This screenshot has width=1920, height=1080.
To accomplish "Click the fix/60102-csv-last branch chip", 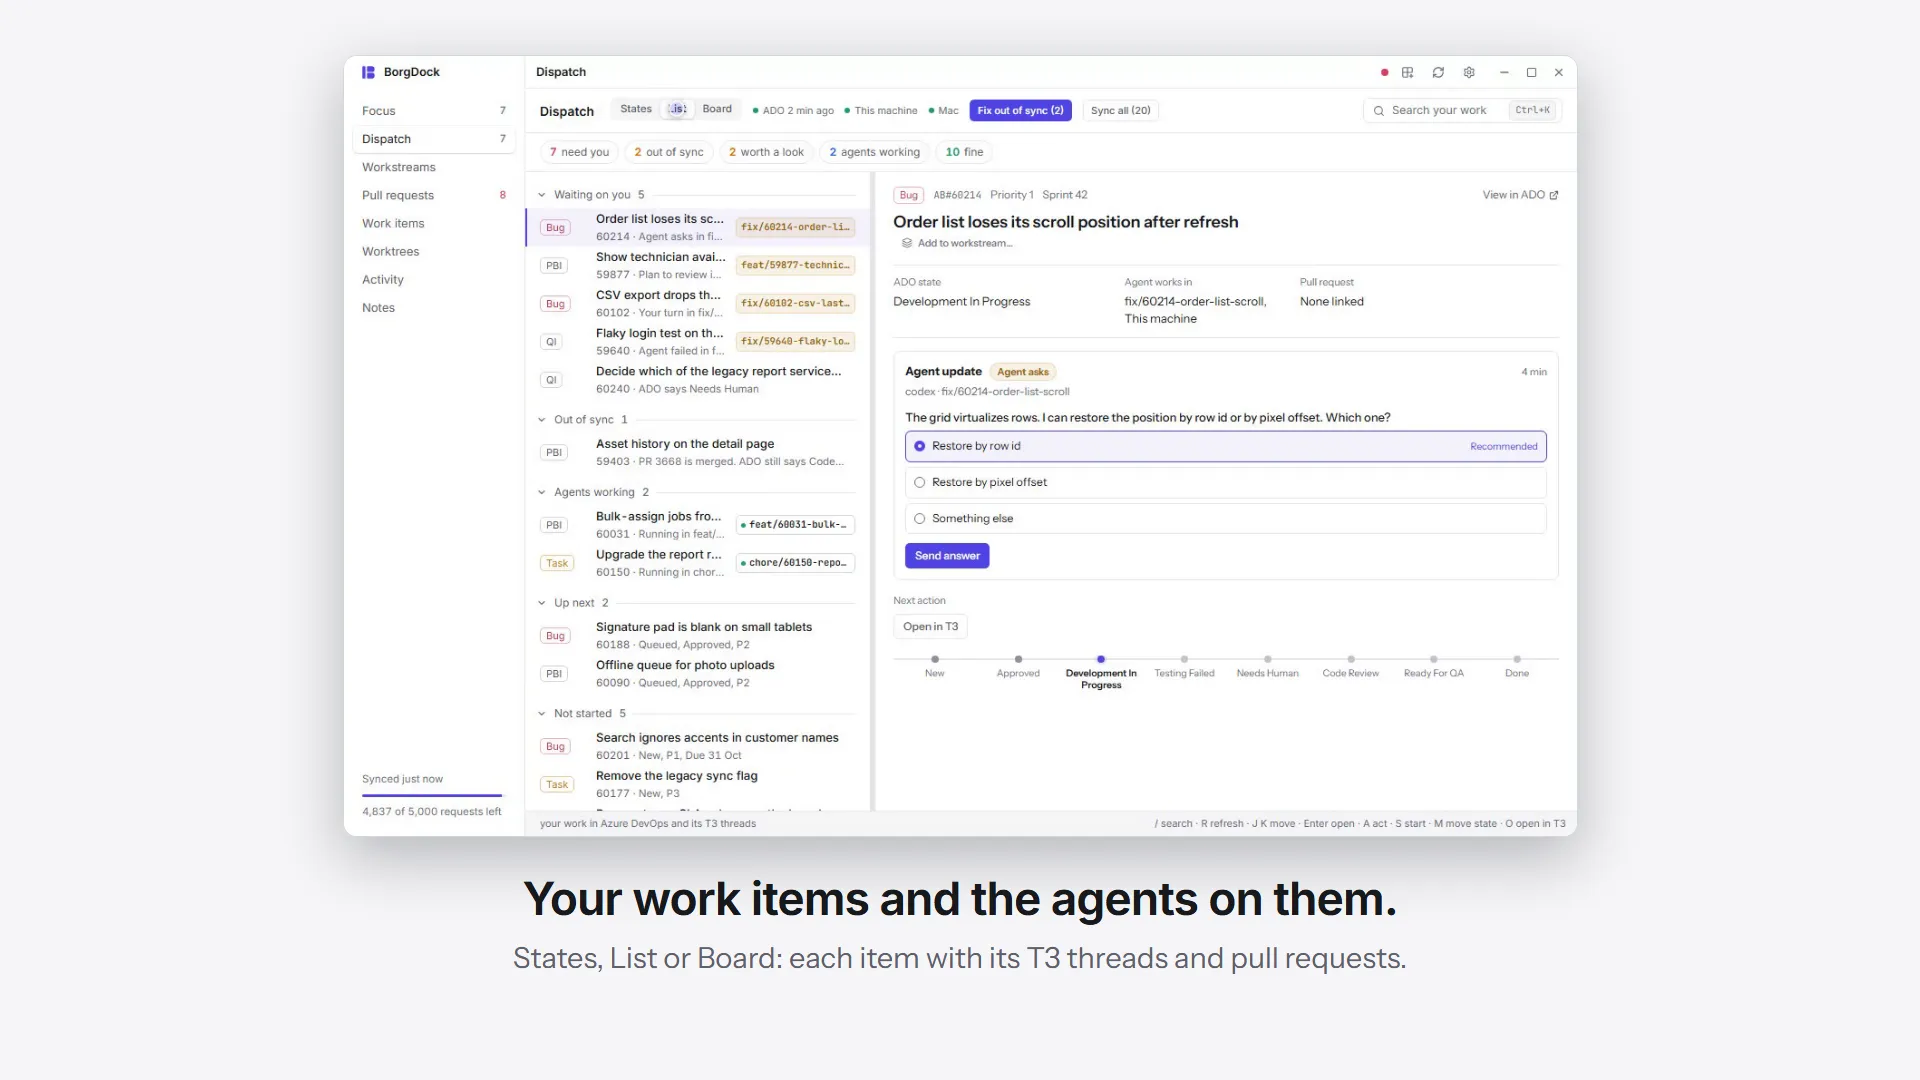I will pos(795,303).
